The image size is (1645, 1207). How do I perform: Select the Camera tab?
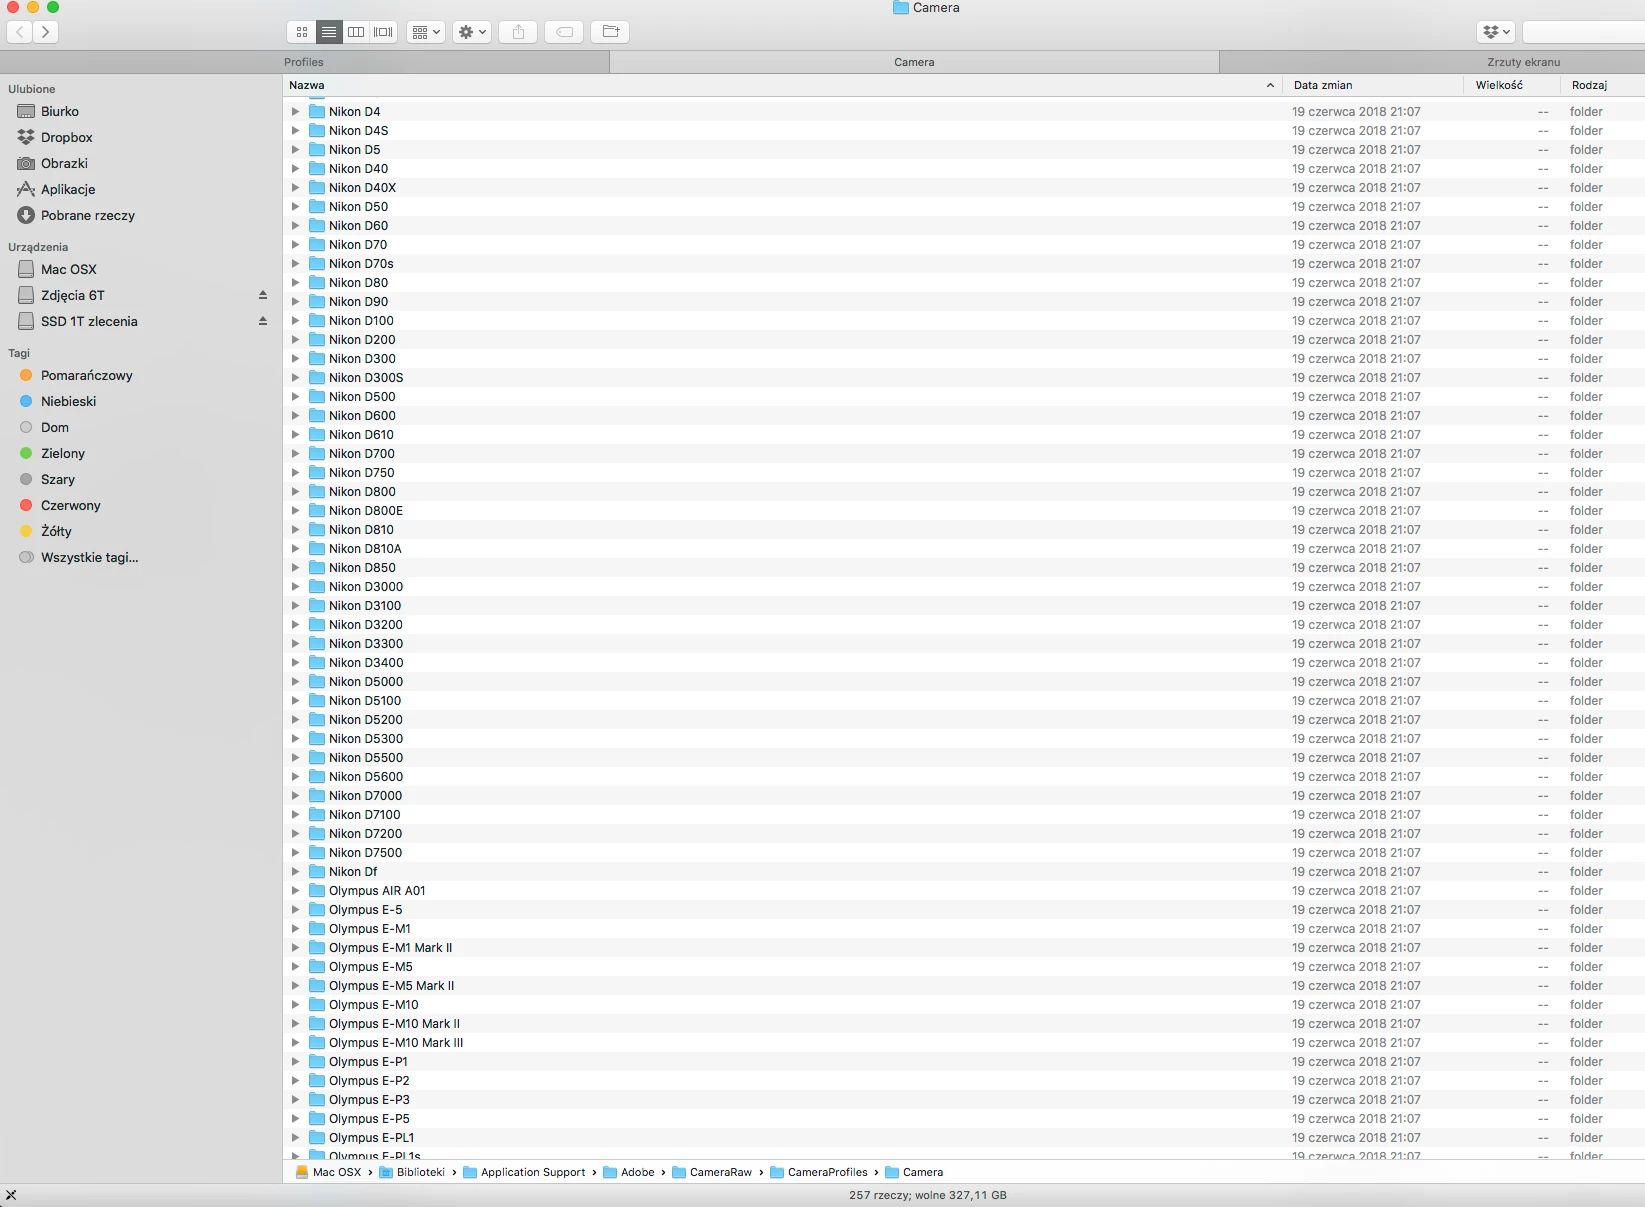914,62
